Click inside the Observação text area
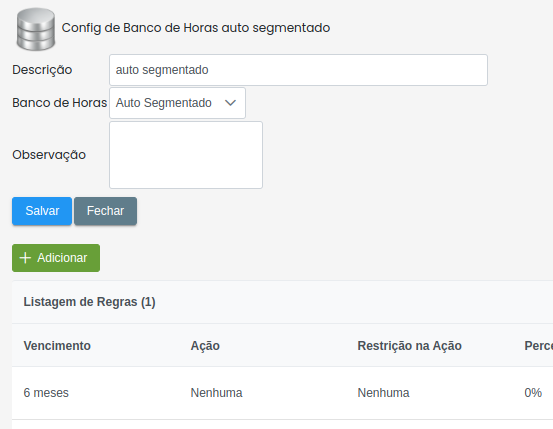 tap(186, 155)
